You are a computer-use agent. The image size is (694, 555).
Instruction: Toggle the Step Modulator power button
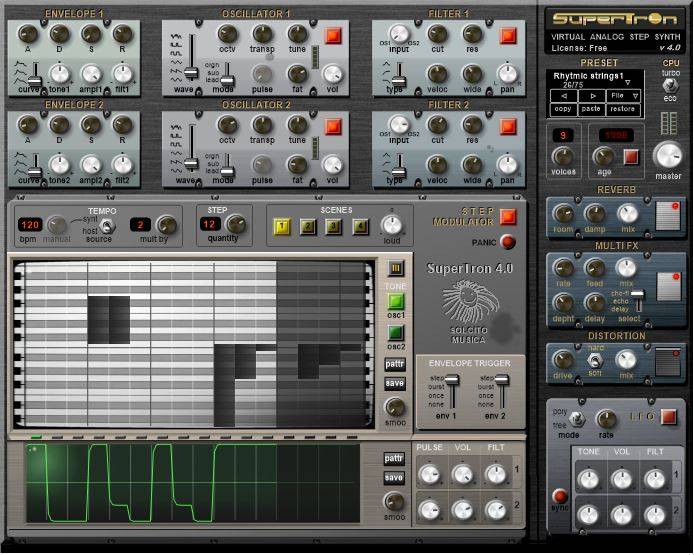click(x=508, y=217)
